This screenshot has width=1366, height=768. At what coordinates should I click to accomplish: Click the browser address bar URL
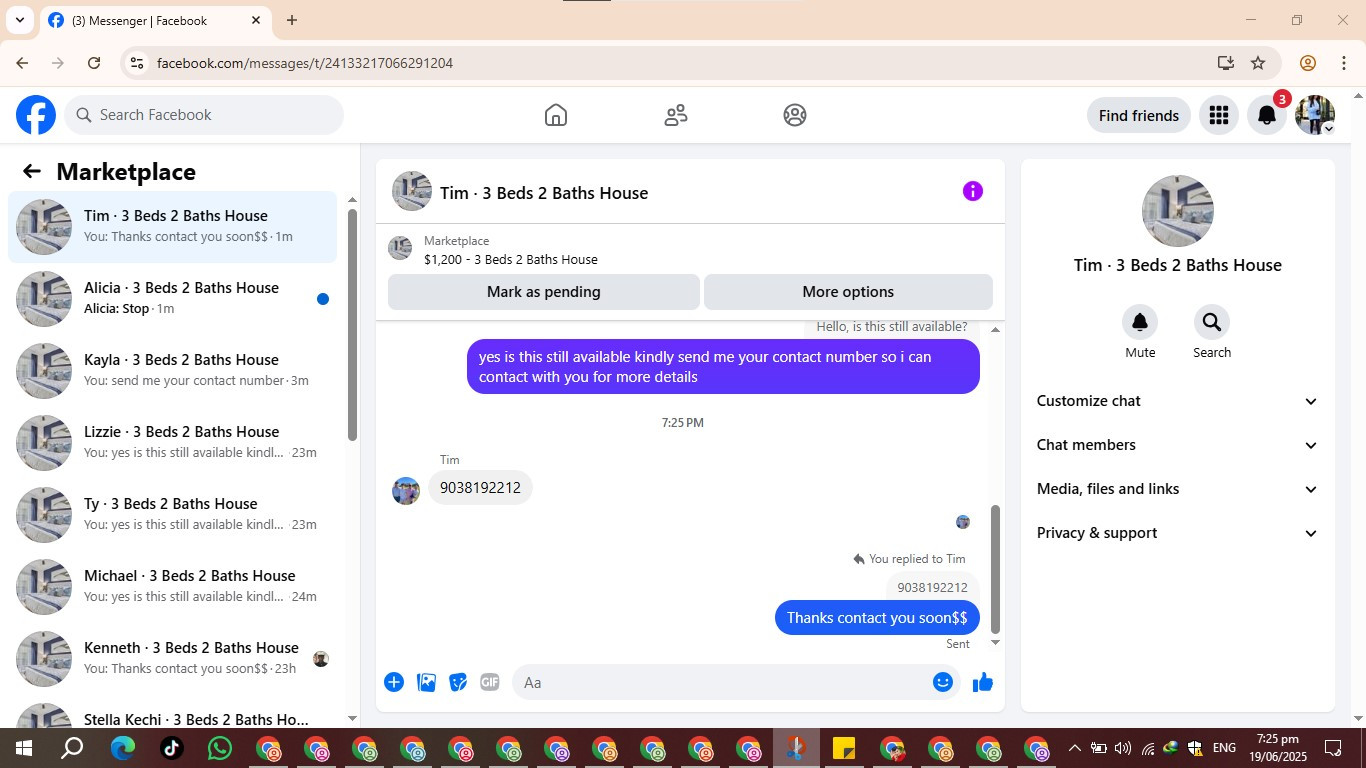305,63
